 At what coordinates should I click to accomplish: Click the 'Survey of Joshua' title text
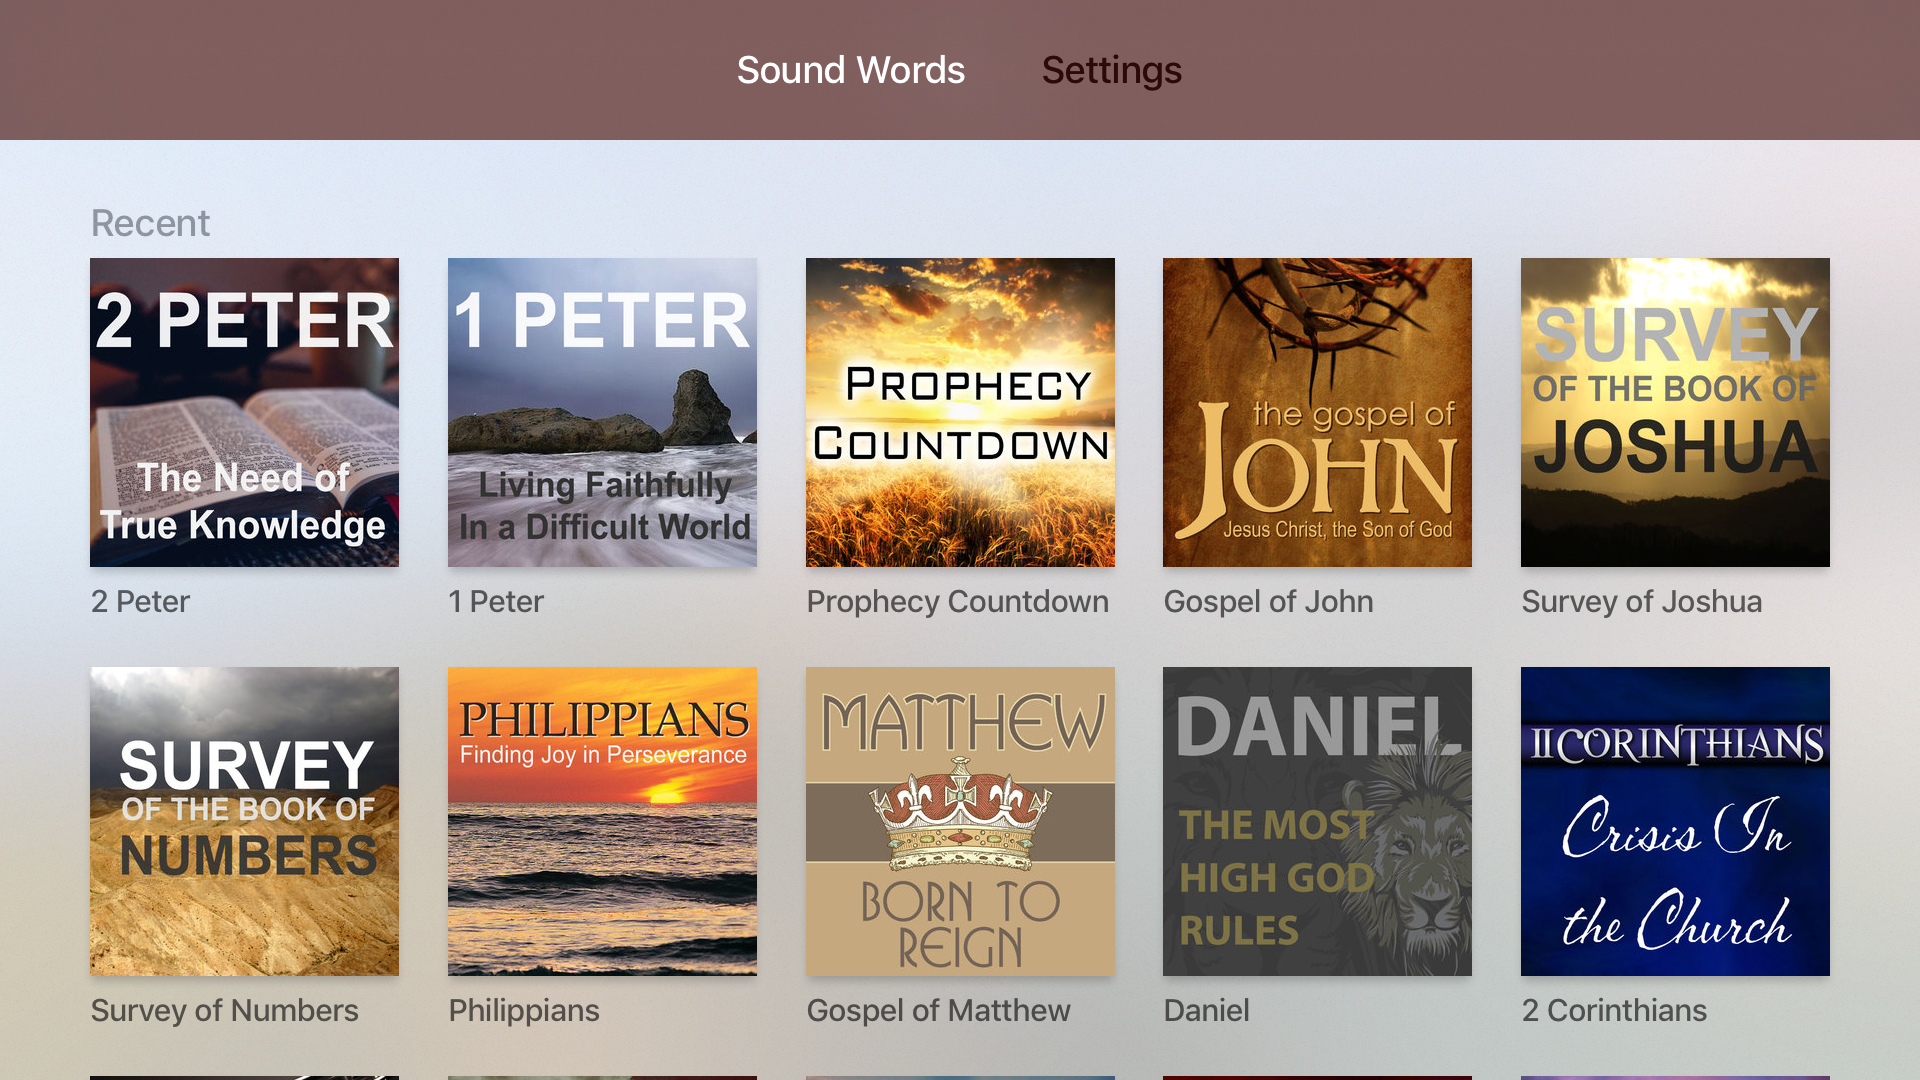click(1641, 602)
